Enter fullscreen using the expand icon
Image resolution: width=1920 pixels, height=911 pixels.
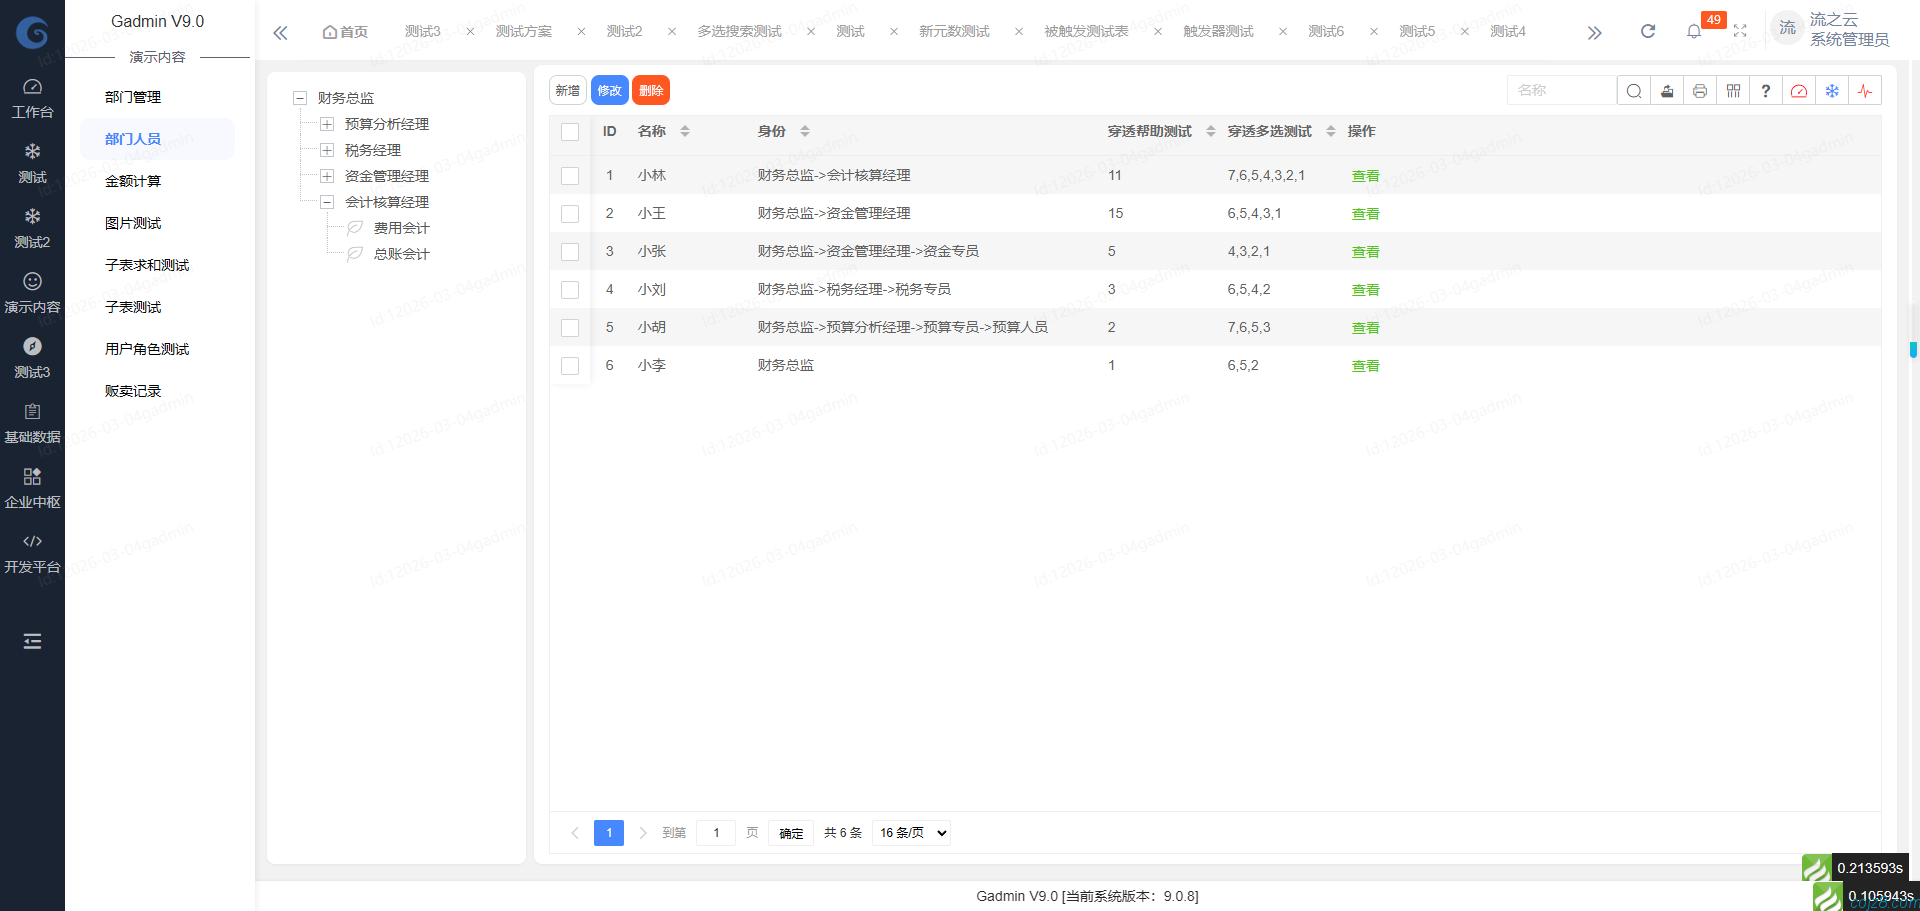pos(1740,31)
